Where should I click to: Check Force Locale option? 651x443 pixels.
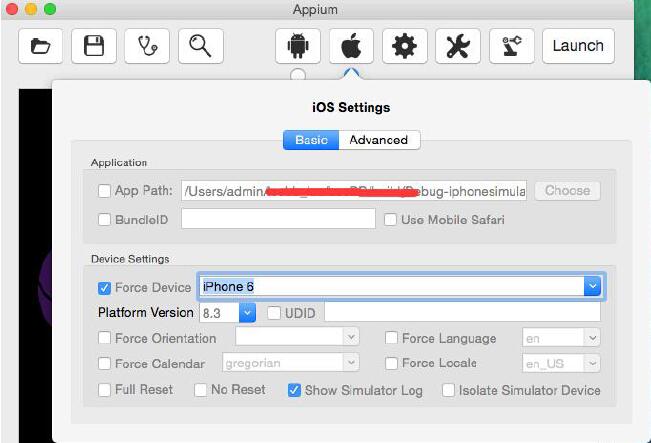coord(391,363)
